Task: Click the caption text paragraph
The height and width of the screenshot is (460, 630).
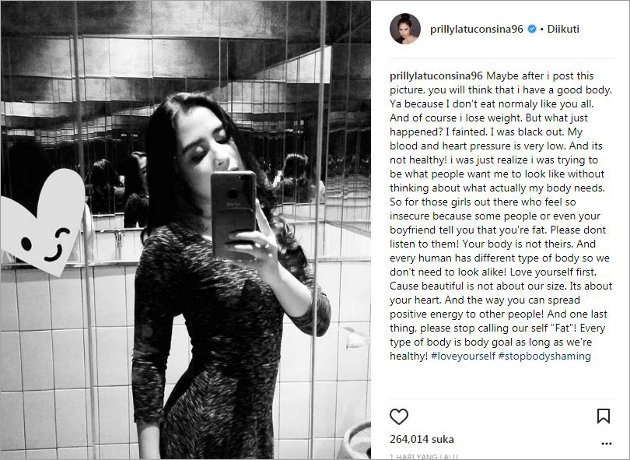Action: (501, 216)
